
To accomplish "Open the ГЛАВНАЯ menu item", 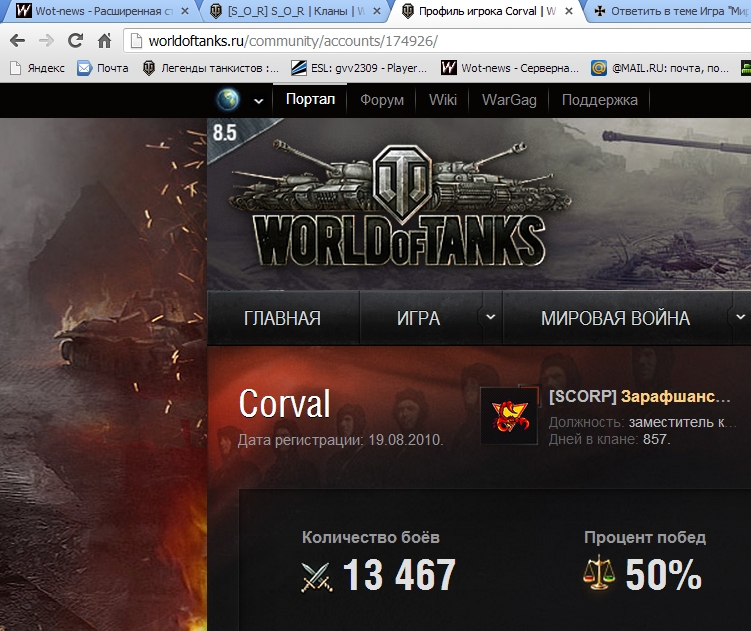I will (283, 318).
